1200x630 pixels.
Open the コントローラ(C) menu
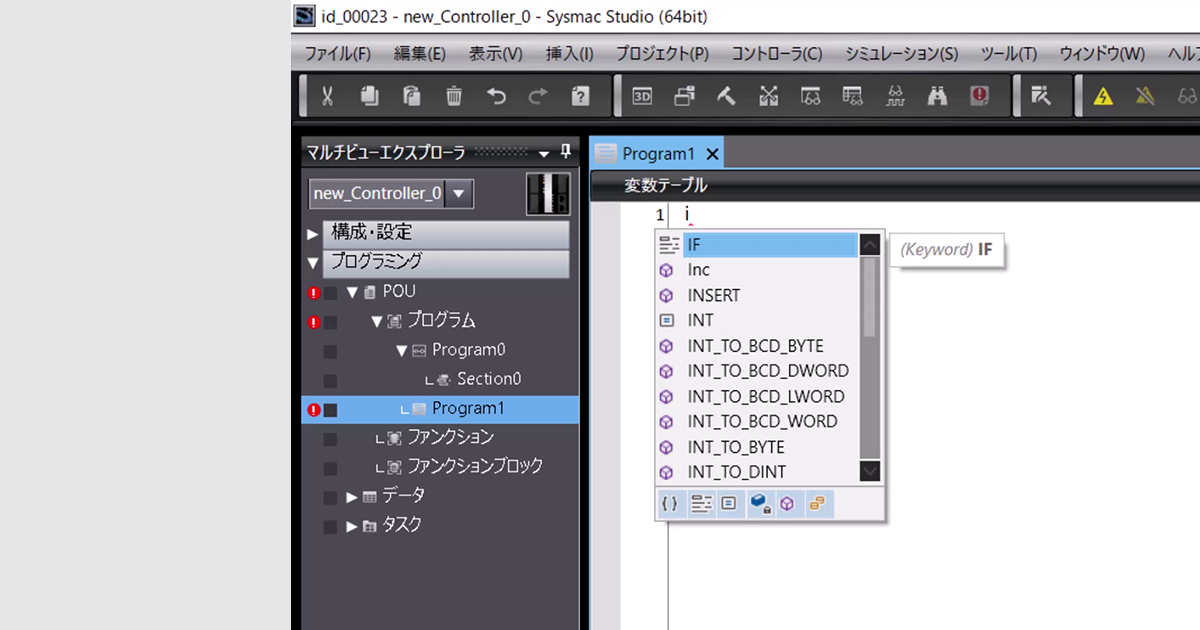[777, 53]
